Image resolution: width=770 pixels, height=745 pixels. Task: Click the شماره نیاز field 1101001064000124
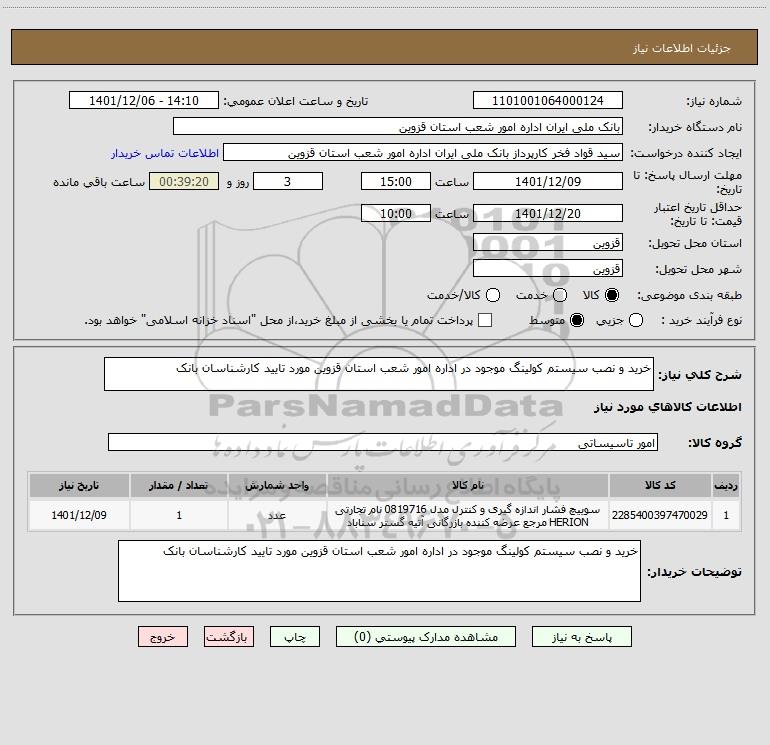pos(548,100)
